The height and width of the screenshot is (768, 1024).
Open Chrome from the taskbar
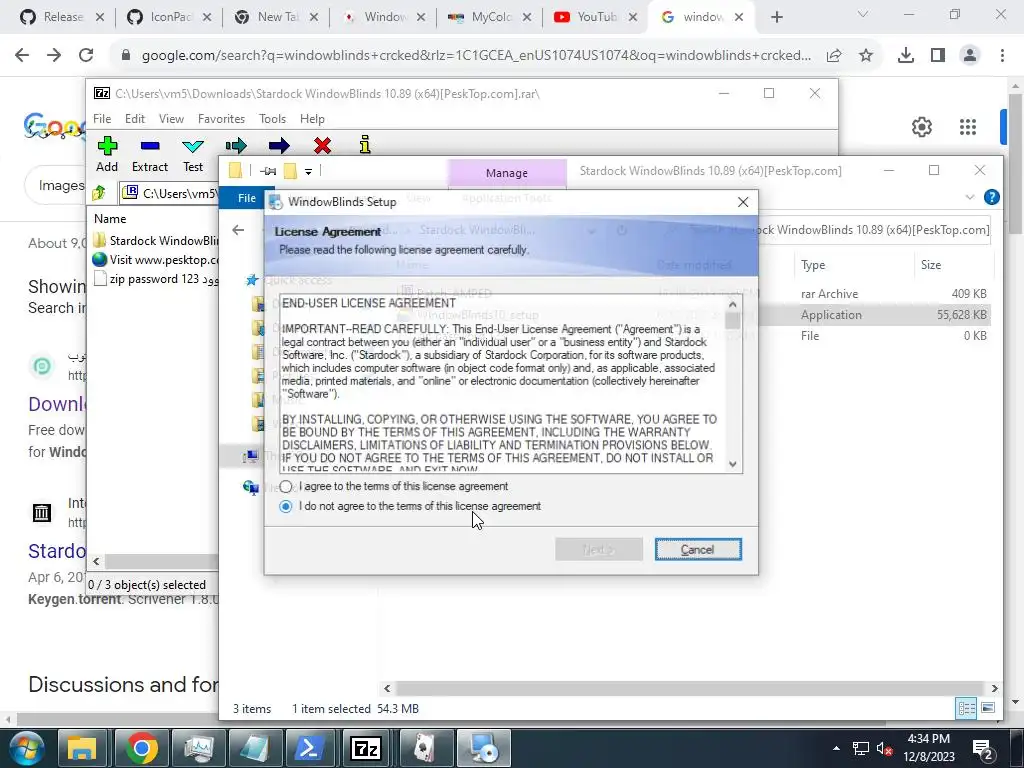141,748
